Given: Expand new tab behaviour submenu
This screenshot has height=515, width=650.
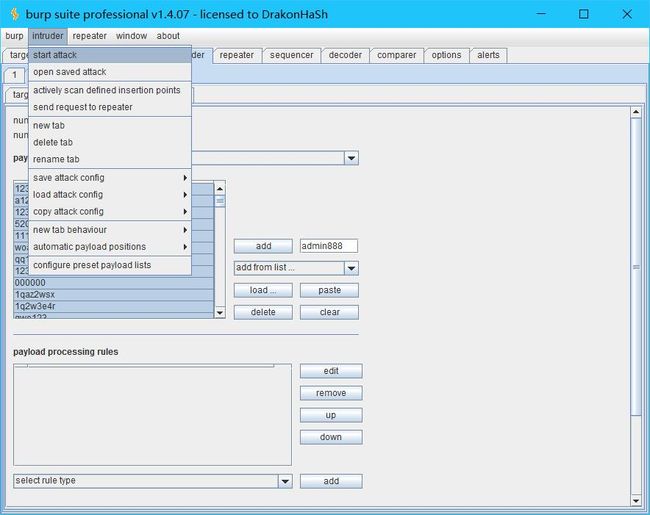Looking at the screenshot, I should tap(110, 230).
